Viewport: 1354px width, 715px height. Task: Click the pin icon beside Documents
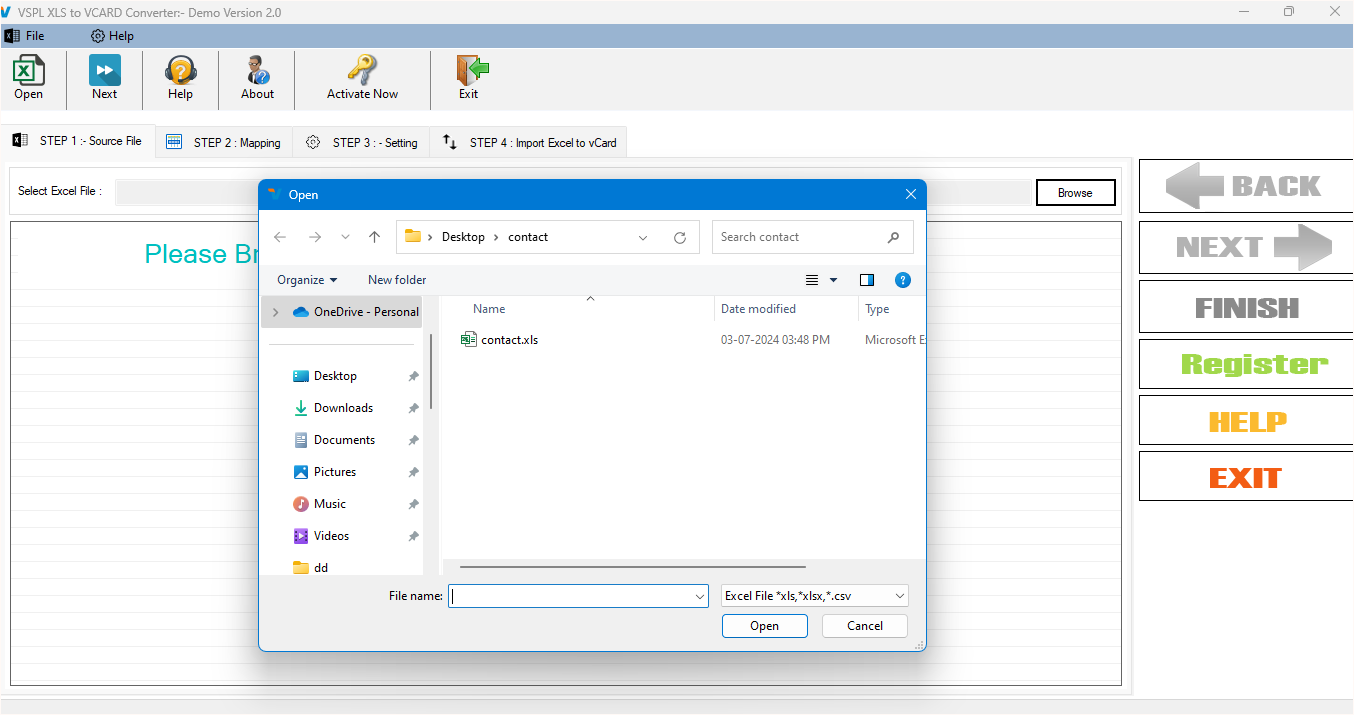pyautogui.click(x=413, y=441)
